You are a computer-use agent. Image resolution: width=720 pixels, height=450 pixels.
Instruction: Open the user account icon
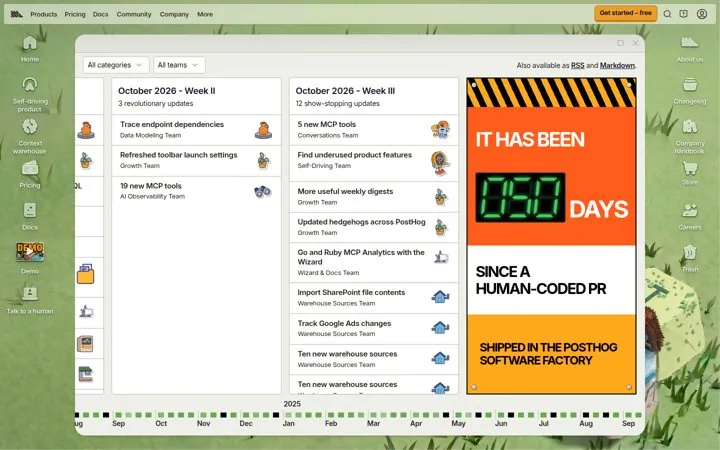pyautogui.click(x=702, y=14)
